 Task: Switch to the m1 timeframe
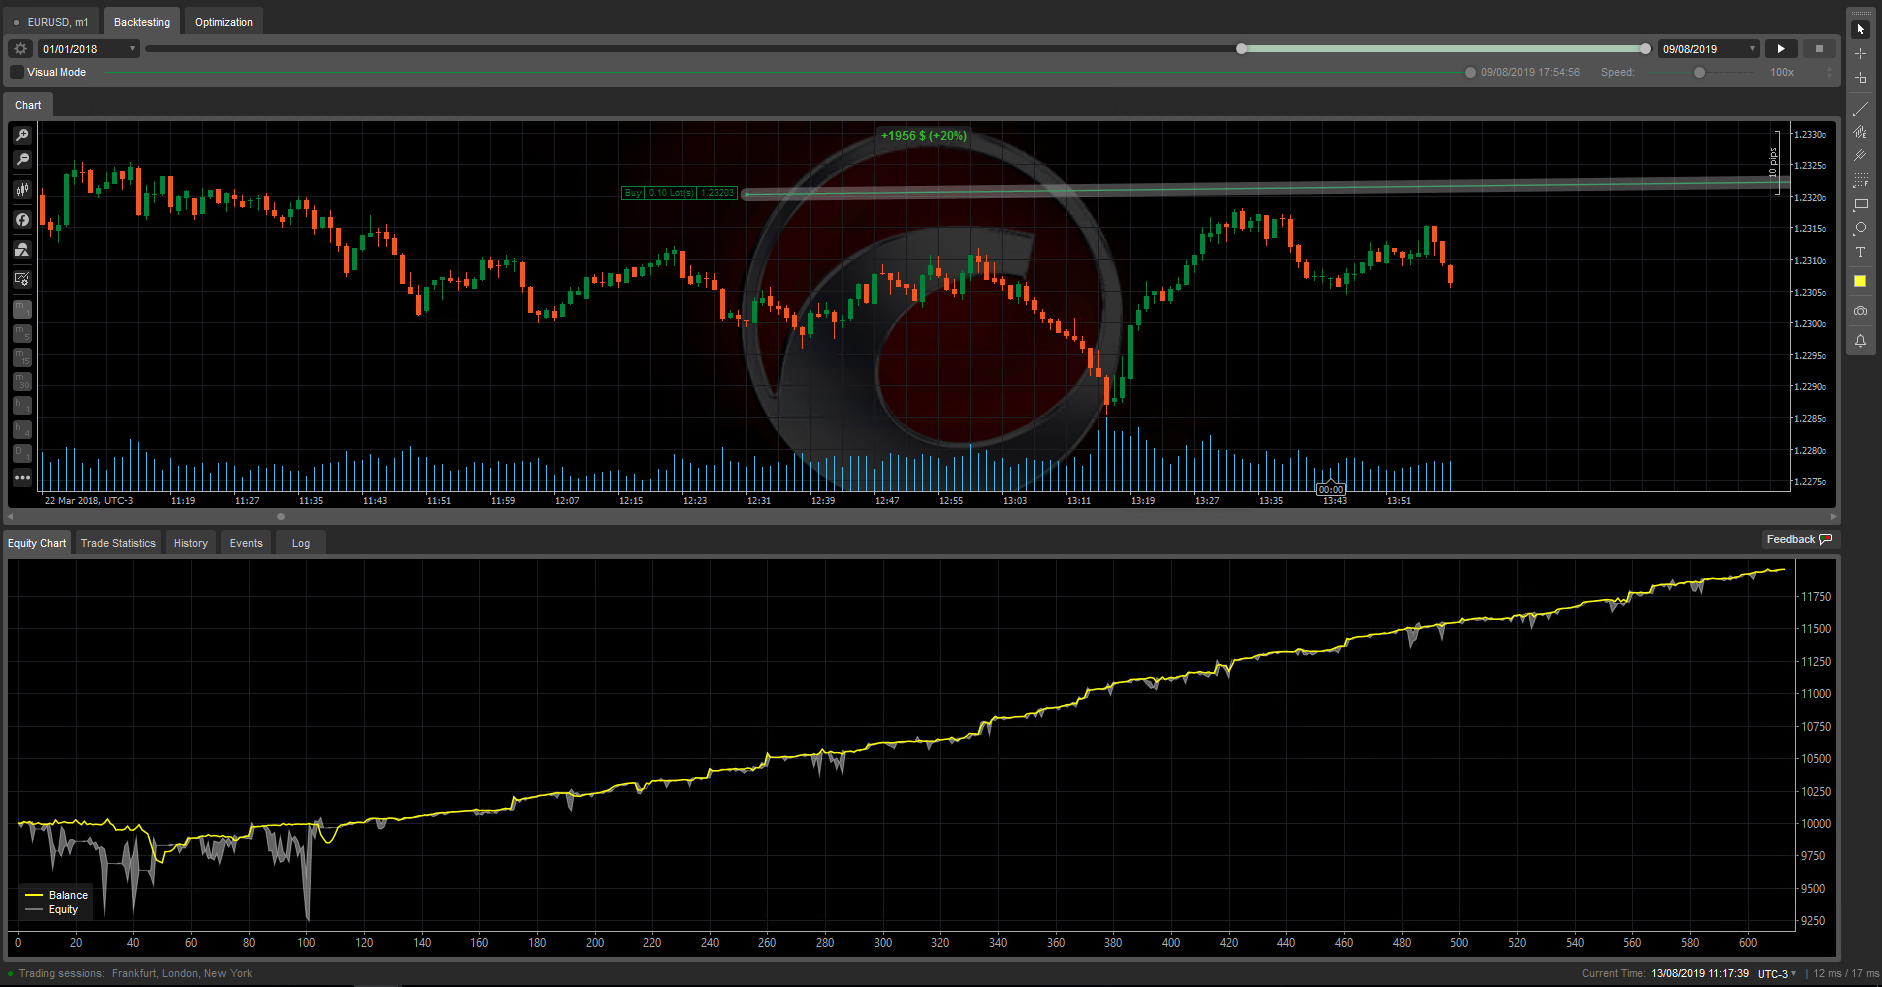22,309
